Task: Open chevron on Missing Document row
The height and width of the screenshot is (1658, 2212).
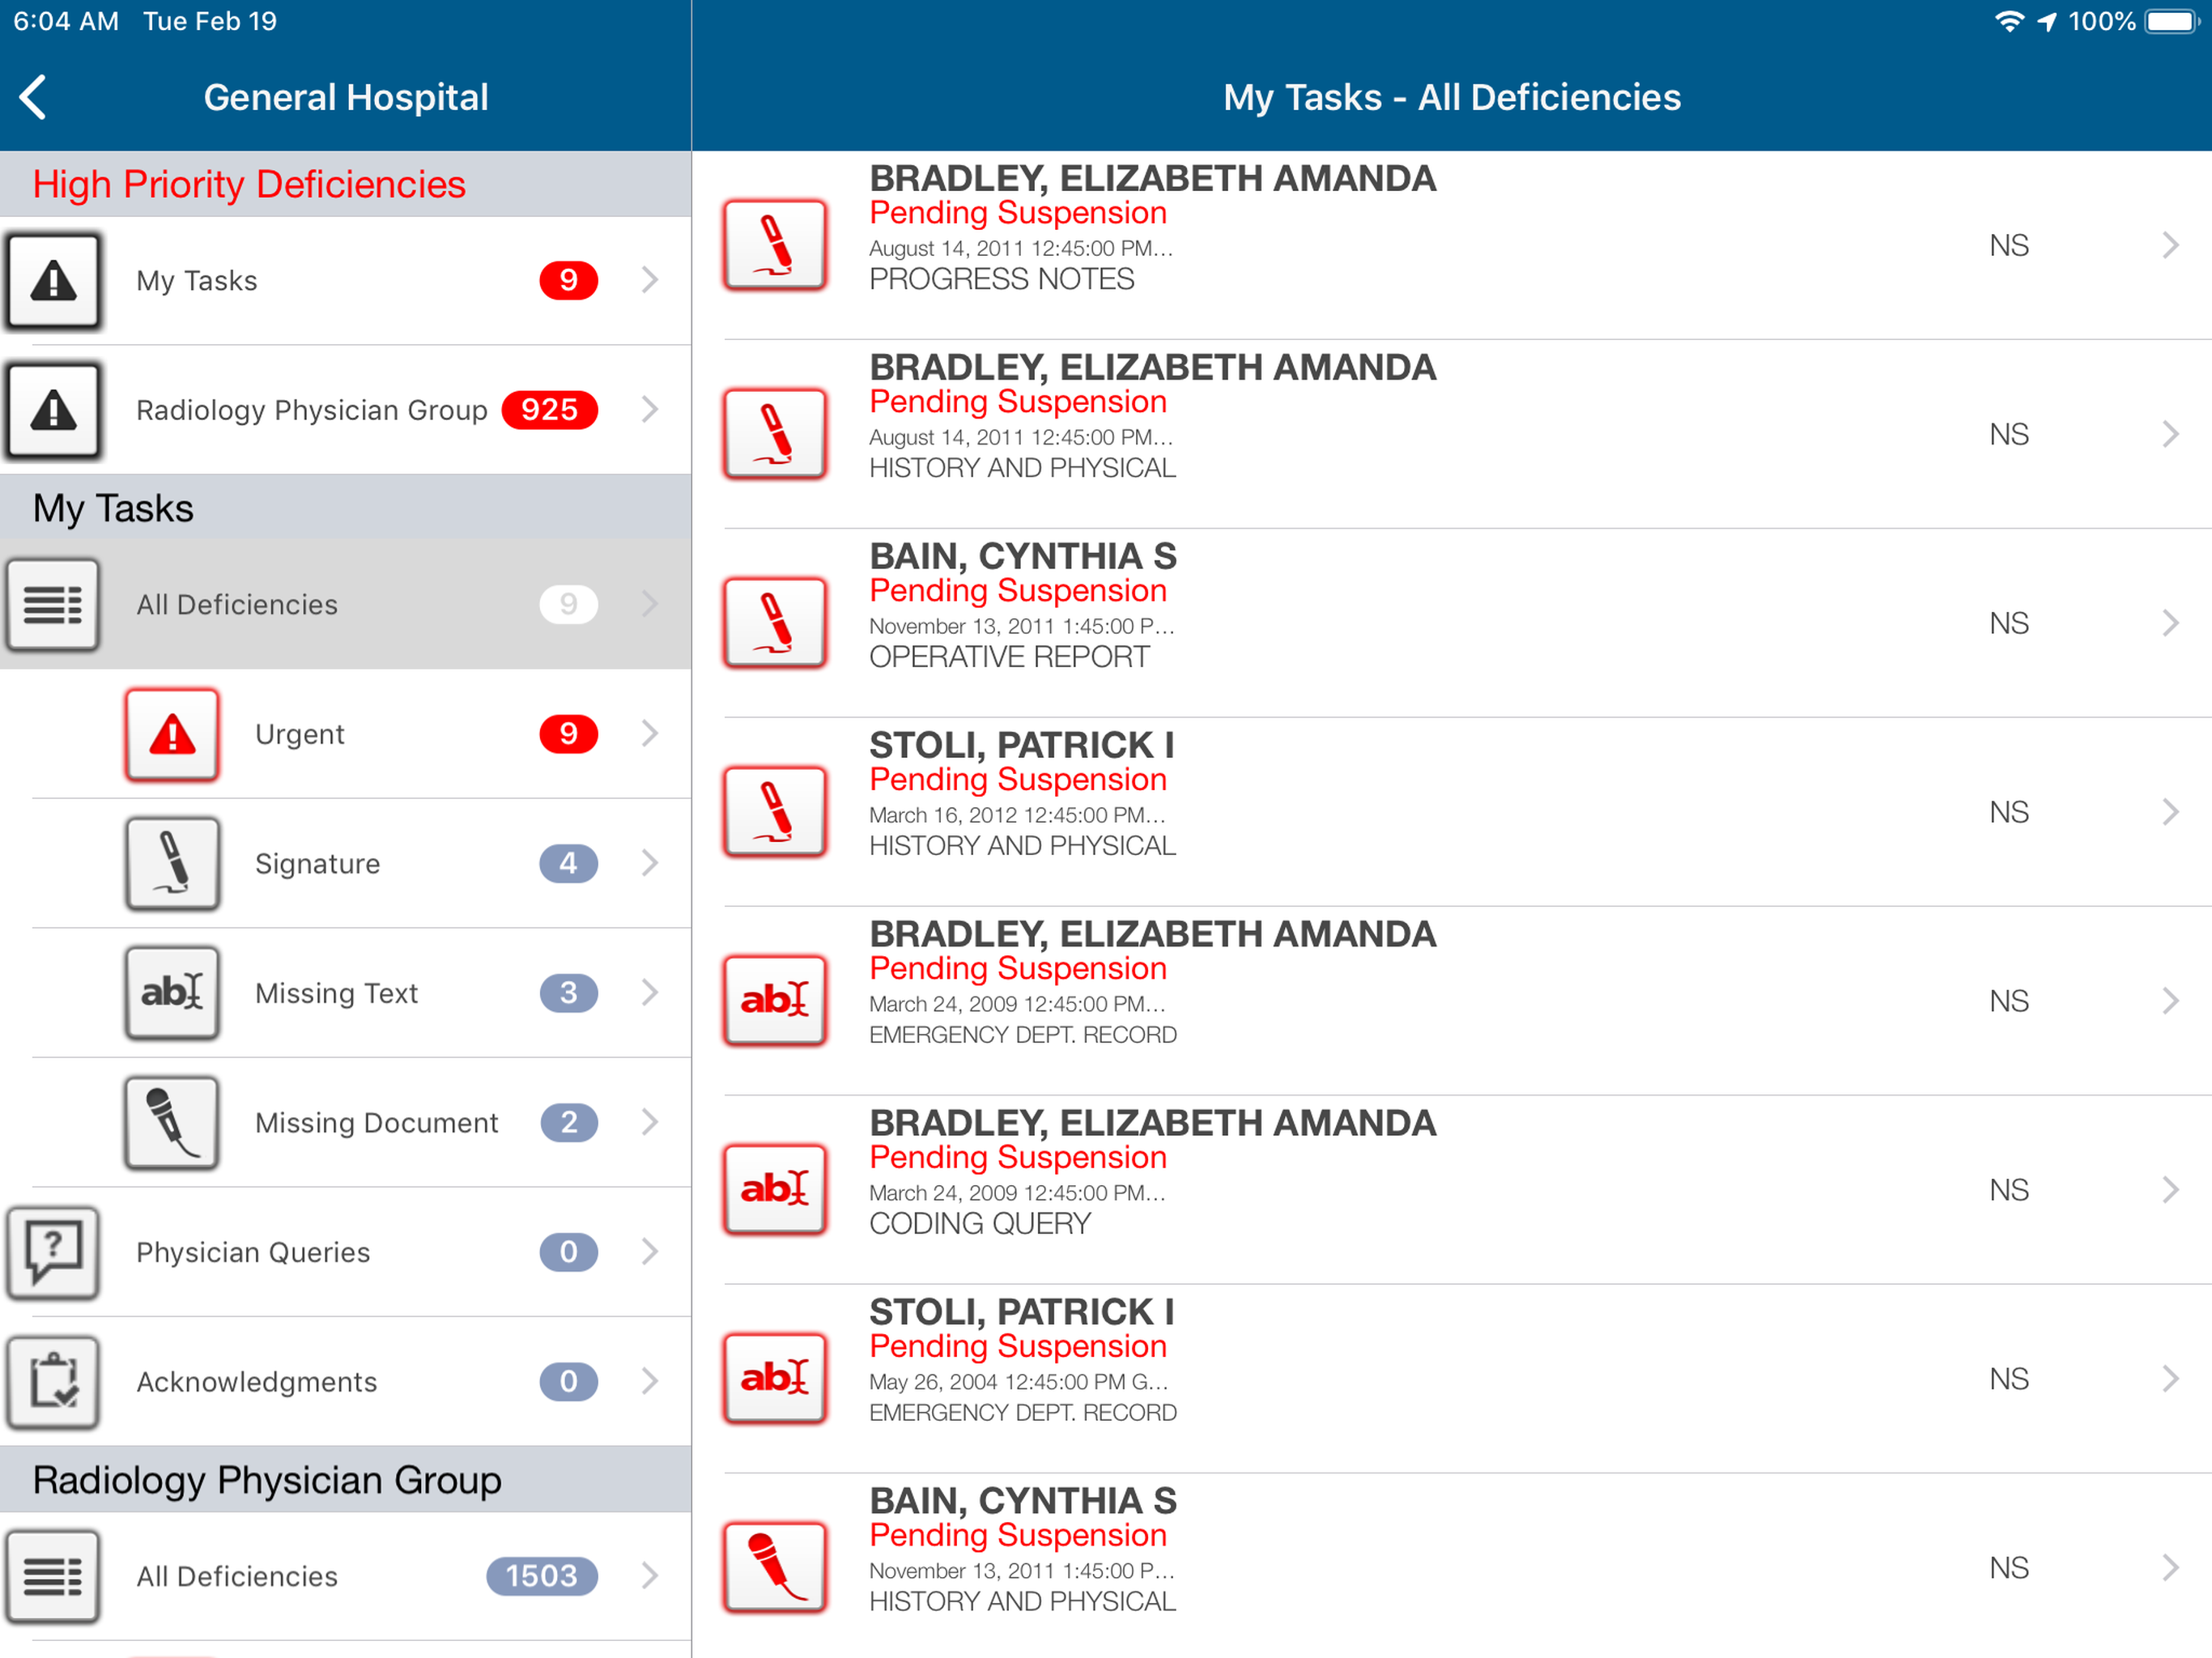Action: coord(650,1122)
